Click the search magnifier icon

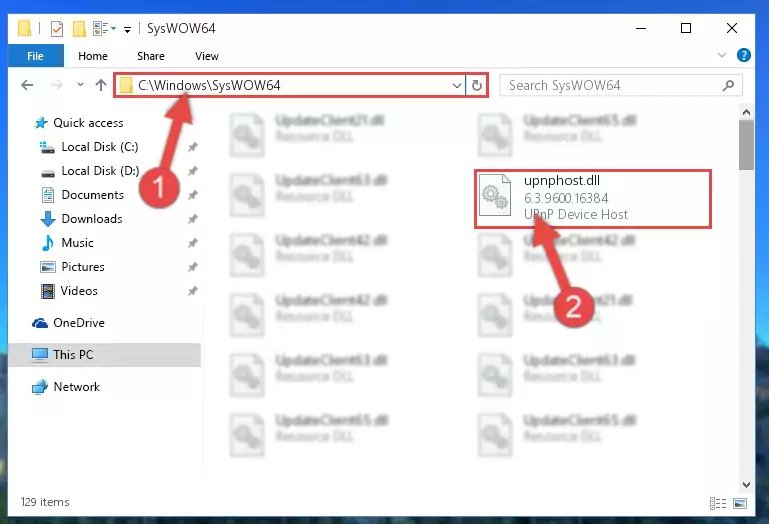728,85
